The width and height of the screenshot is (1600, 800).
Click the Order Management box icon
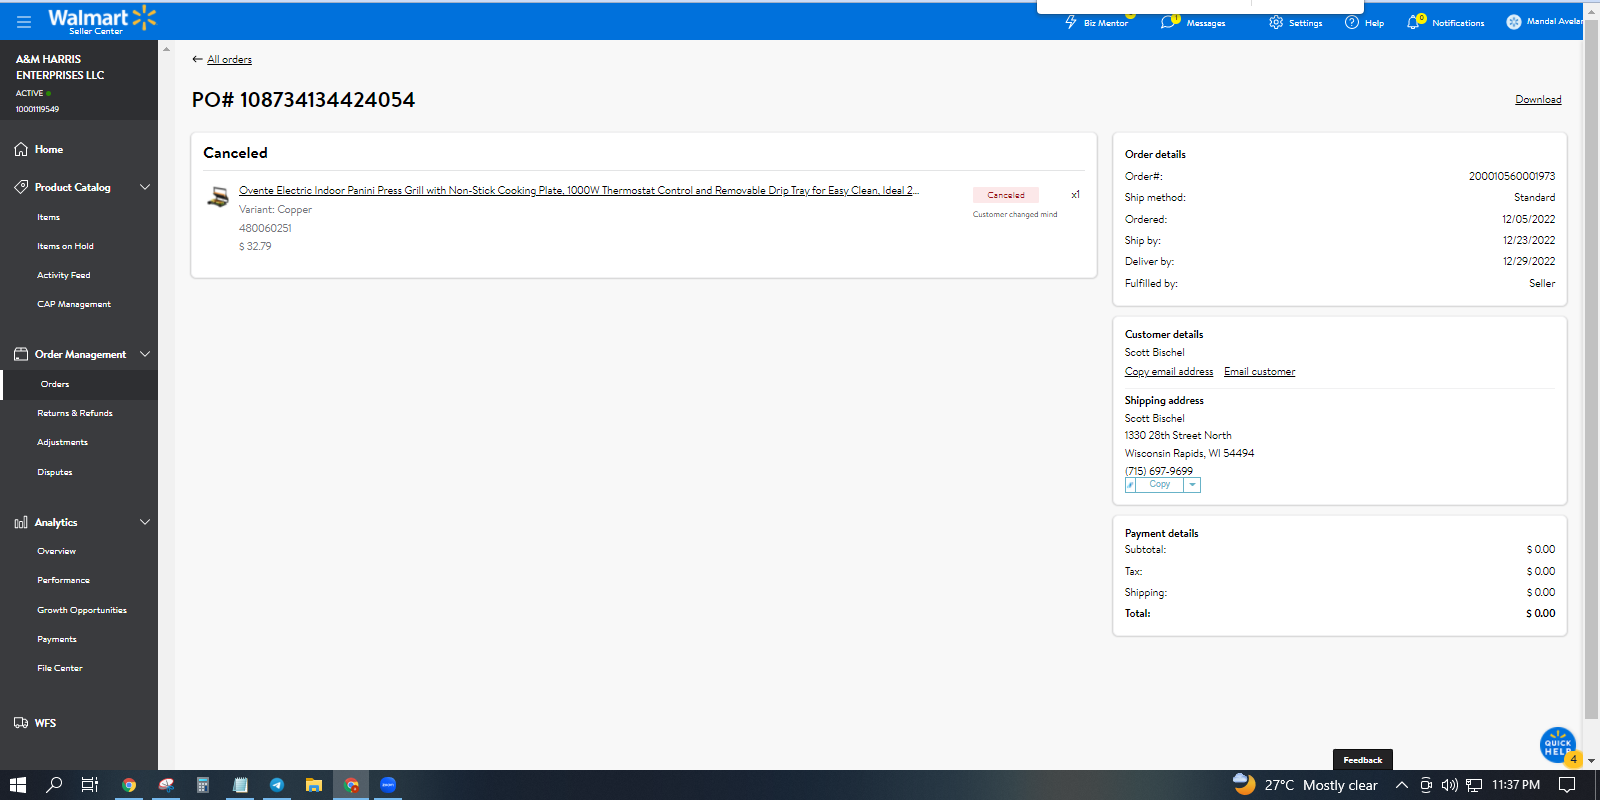click(21, 354)
